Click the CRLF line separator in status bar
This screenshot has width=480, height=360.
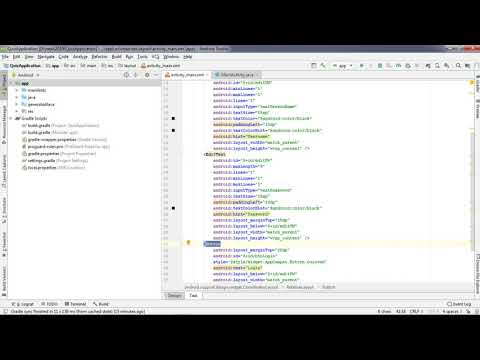(x=415, y=311)
